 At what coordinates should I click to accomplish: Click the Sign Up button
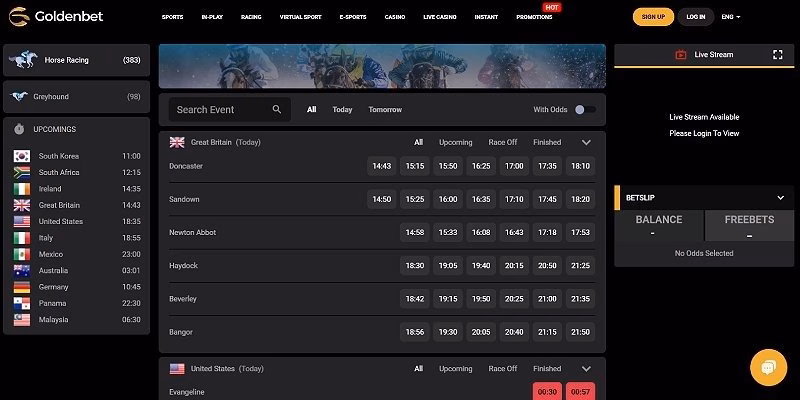(x=653, y=17)
